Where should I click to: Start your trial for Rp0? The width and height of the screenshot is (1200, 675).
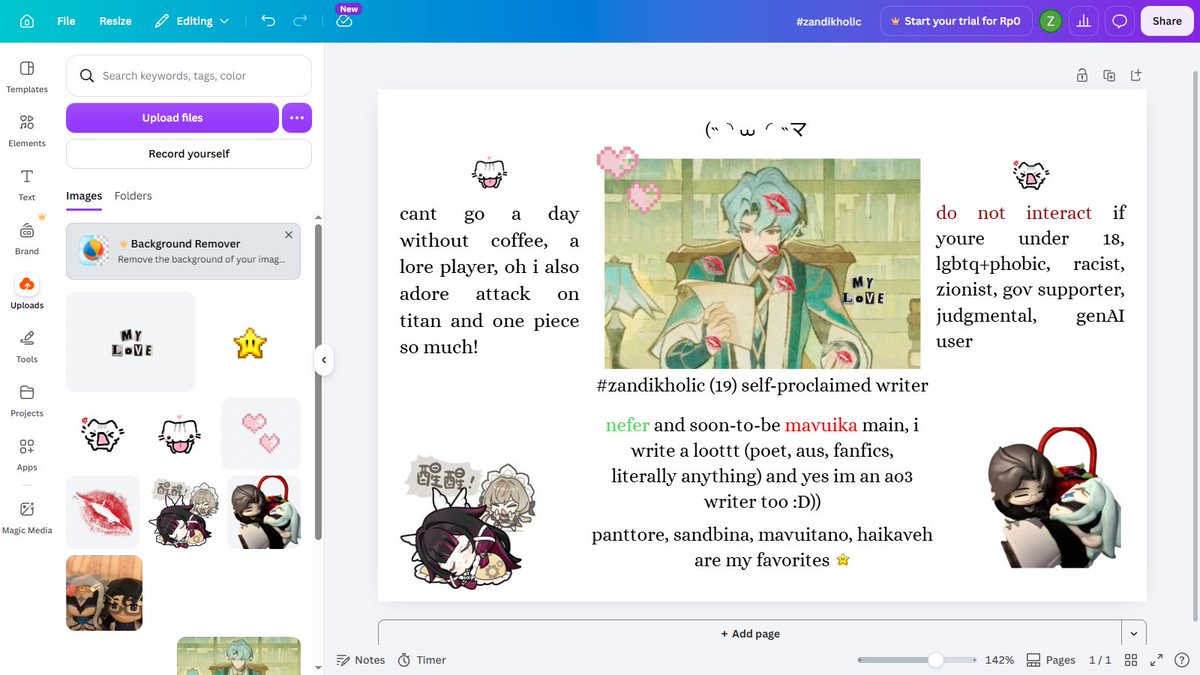coord(958,21)
